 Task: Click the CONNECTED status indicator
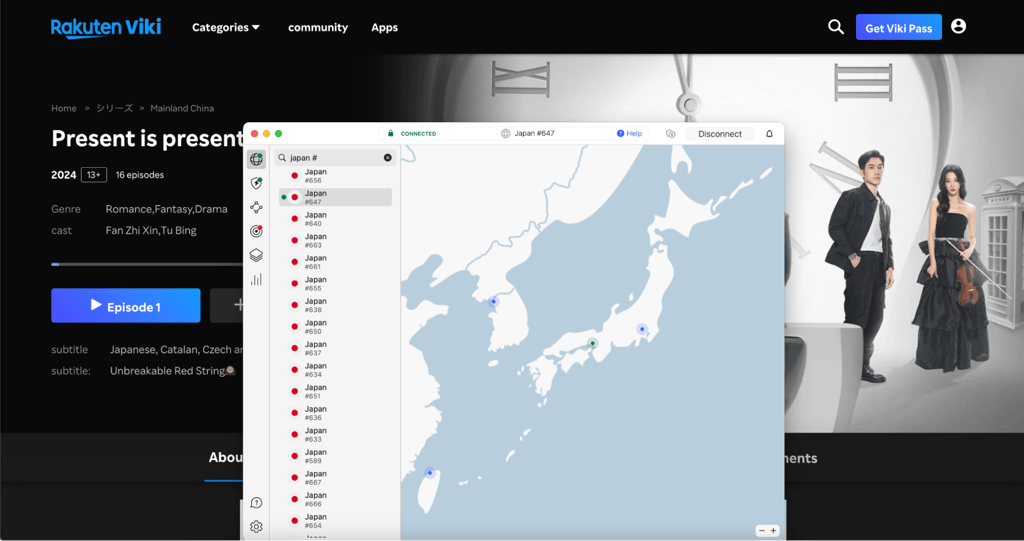(x=412, y=133)
